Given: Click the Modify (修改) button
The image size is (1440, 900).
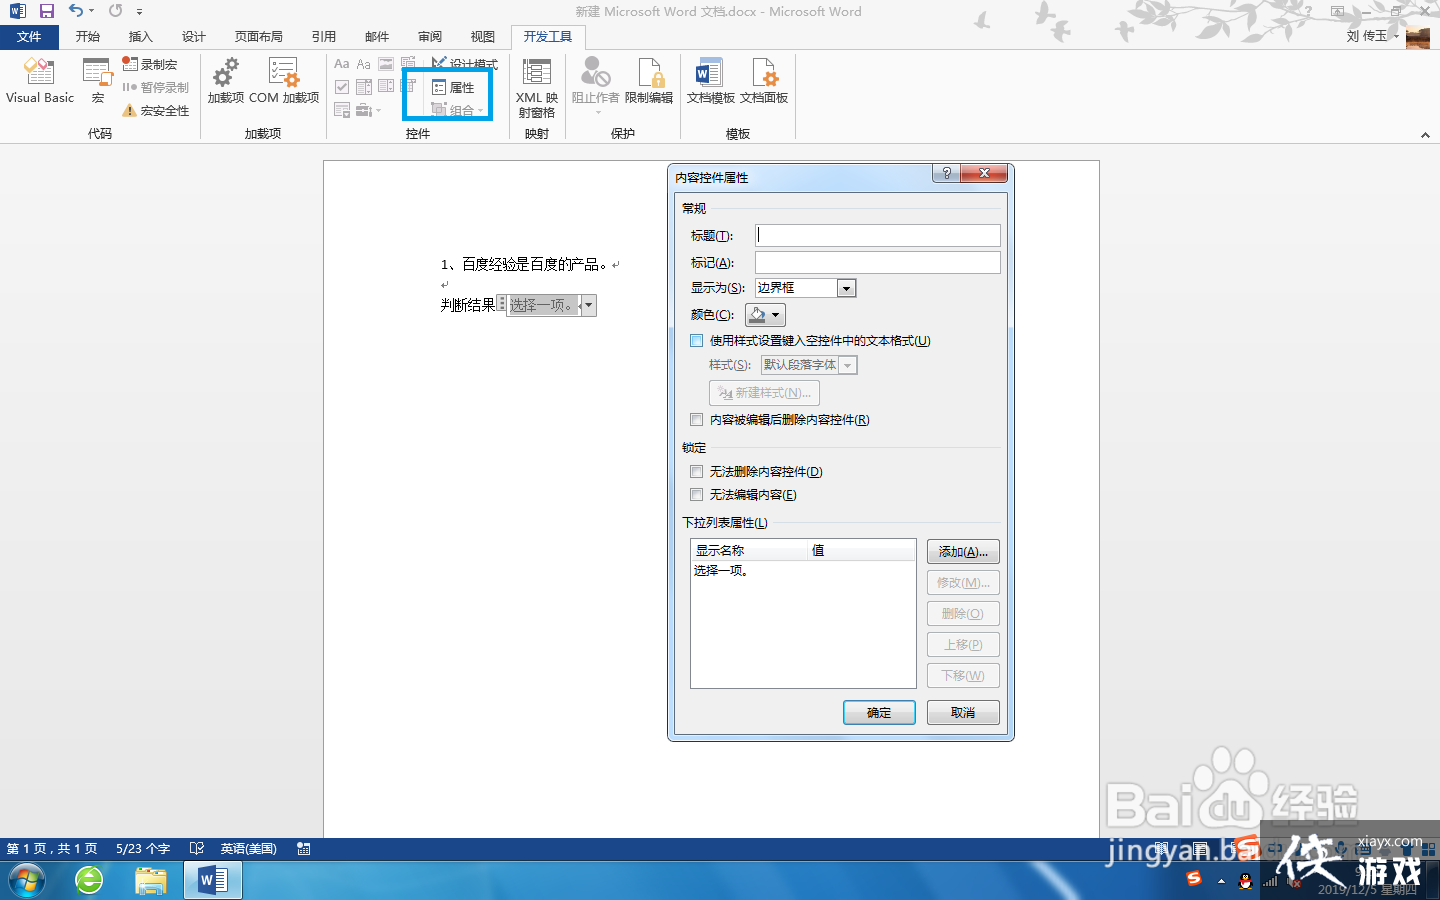Looking at the screenshot, I should [963, 583].
